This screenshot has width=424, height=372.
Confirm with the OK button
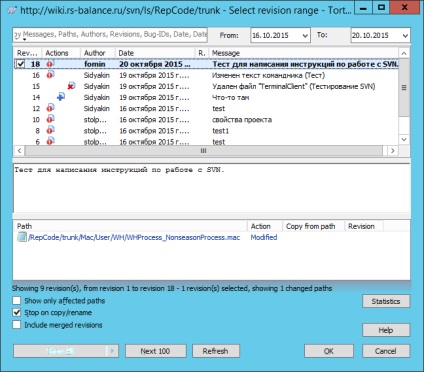tap(329, 351)
